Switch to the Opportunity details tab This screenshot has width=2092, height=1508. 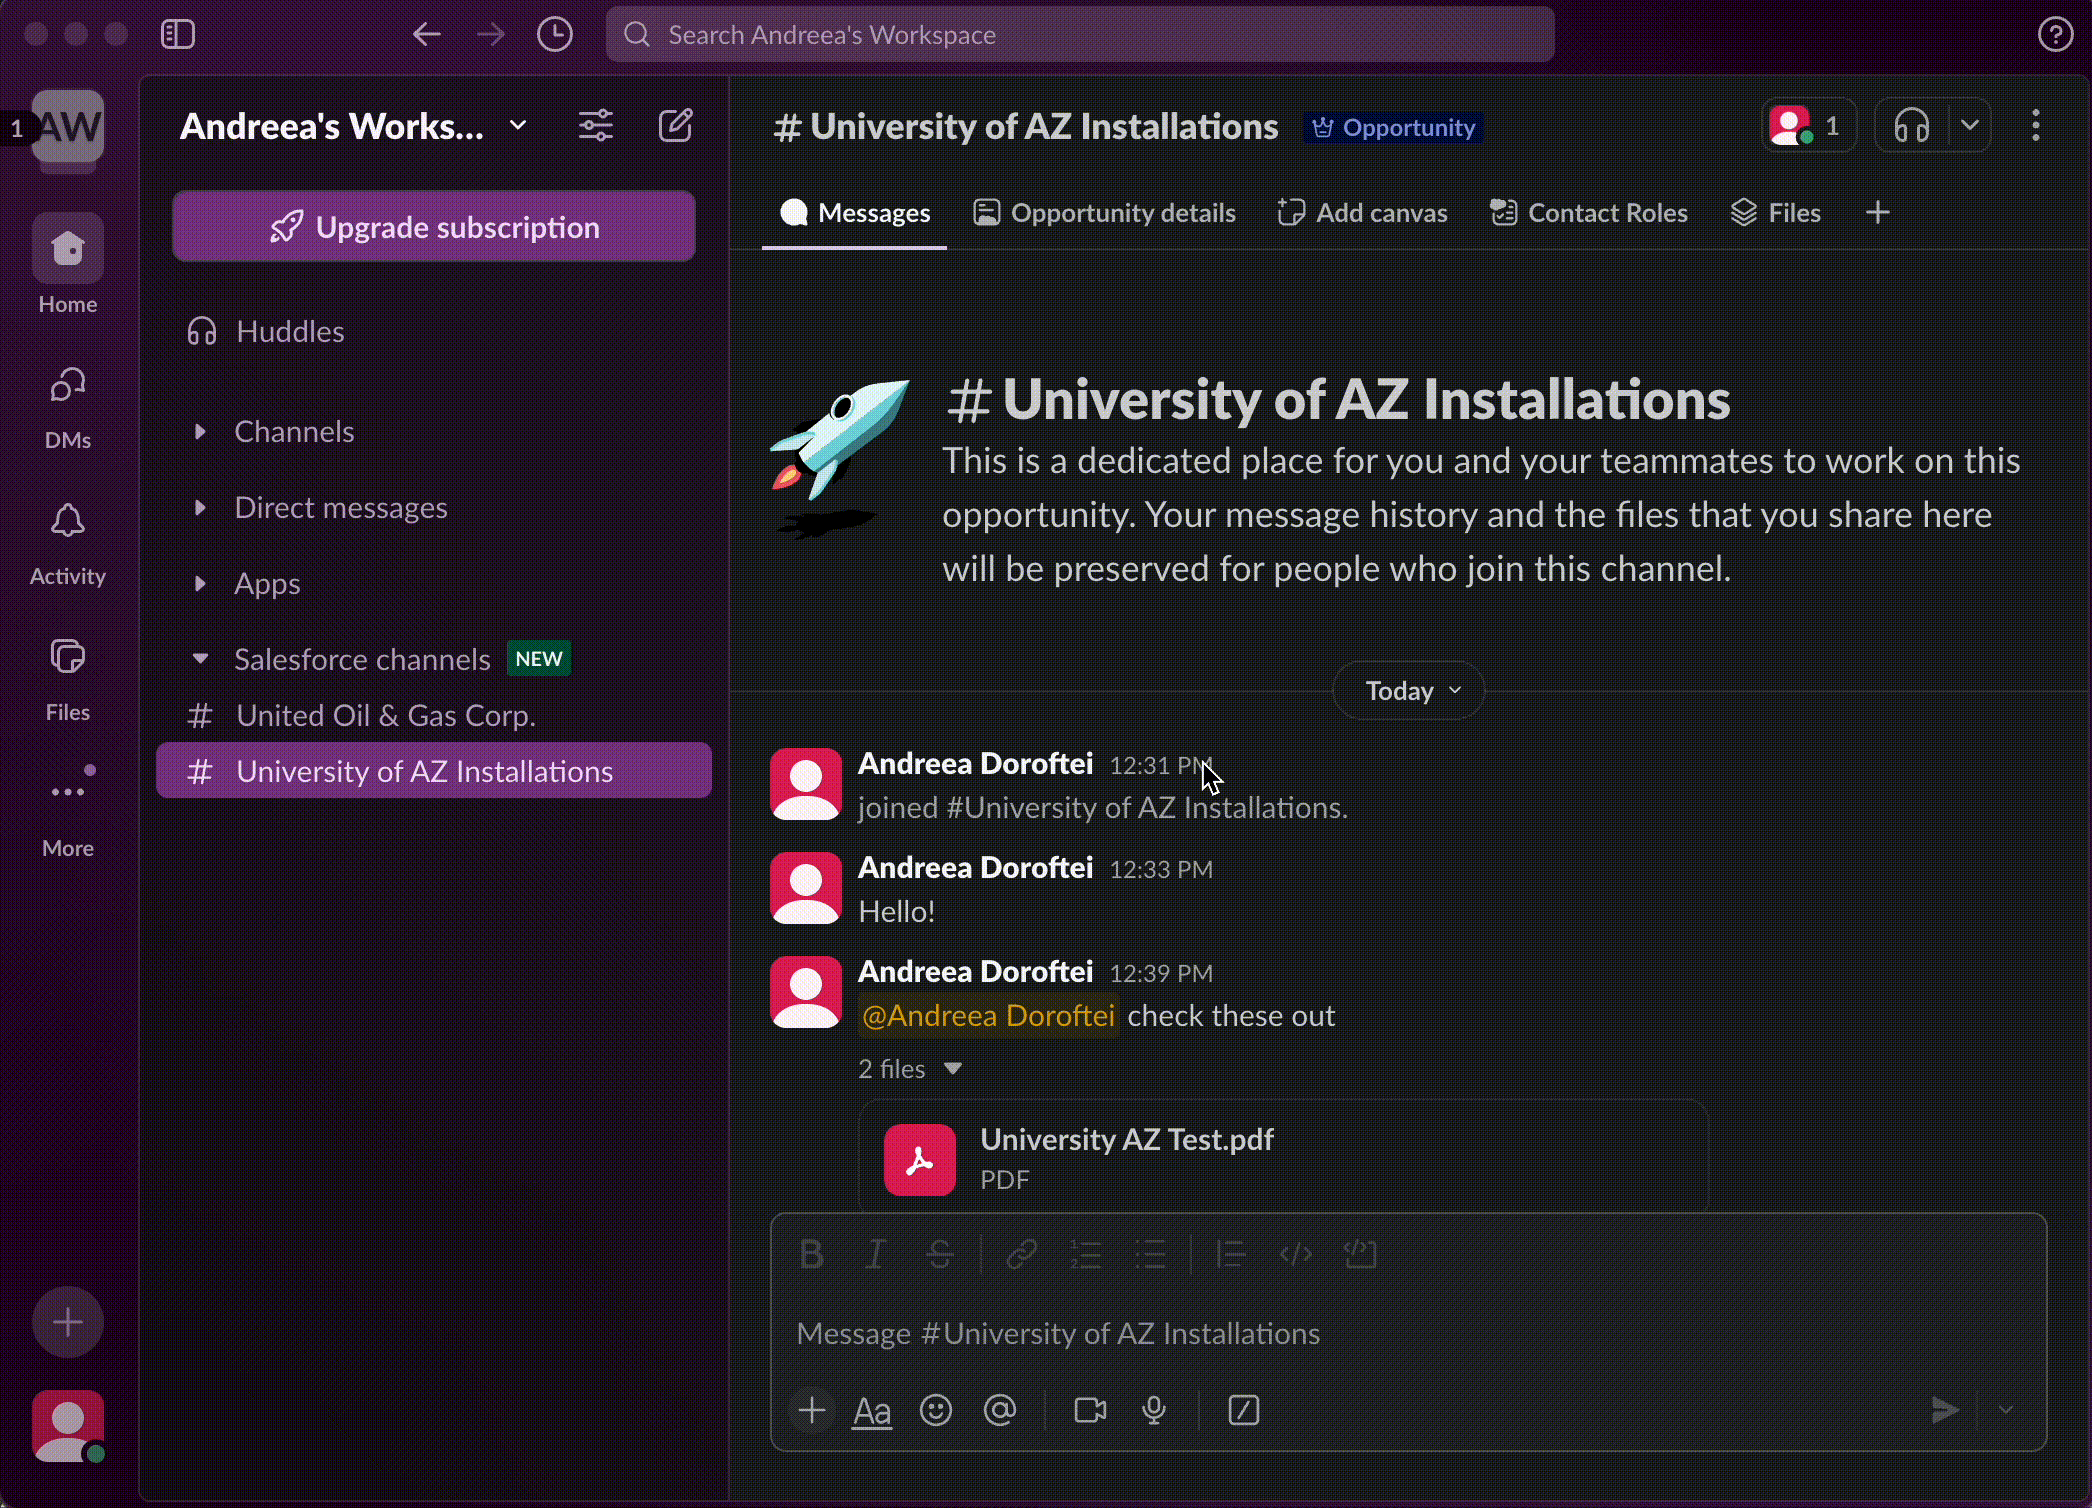point(1105,213)
